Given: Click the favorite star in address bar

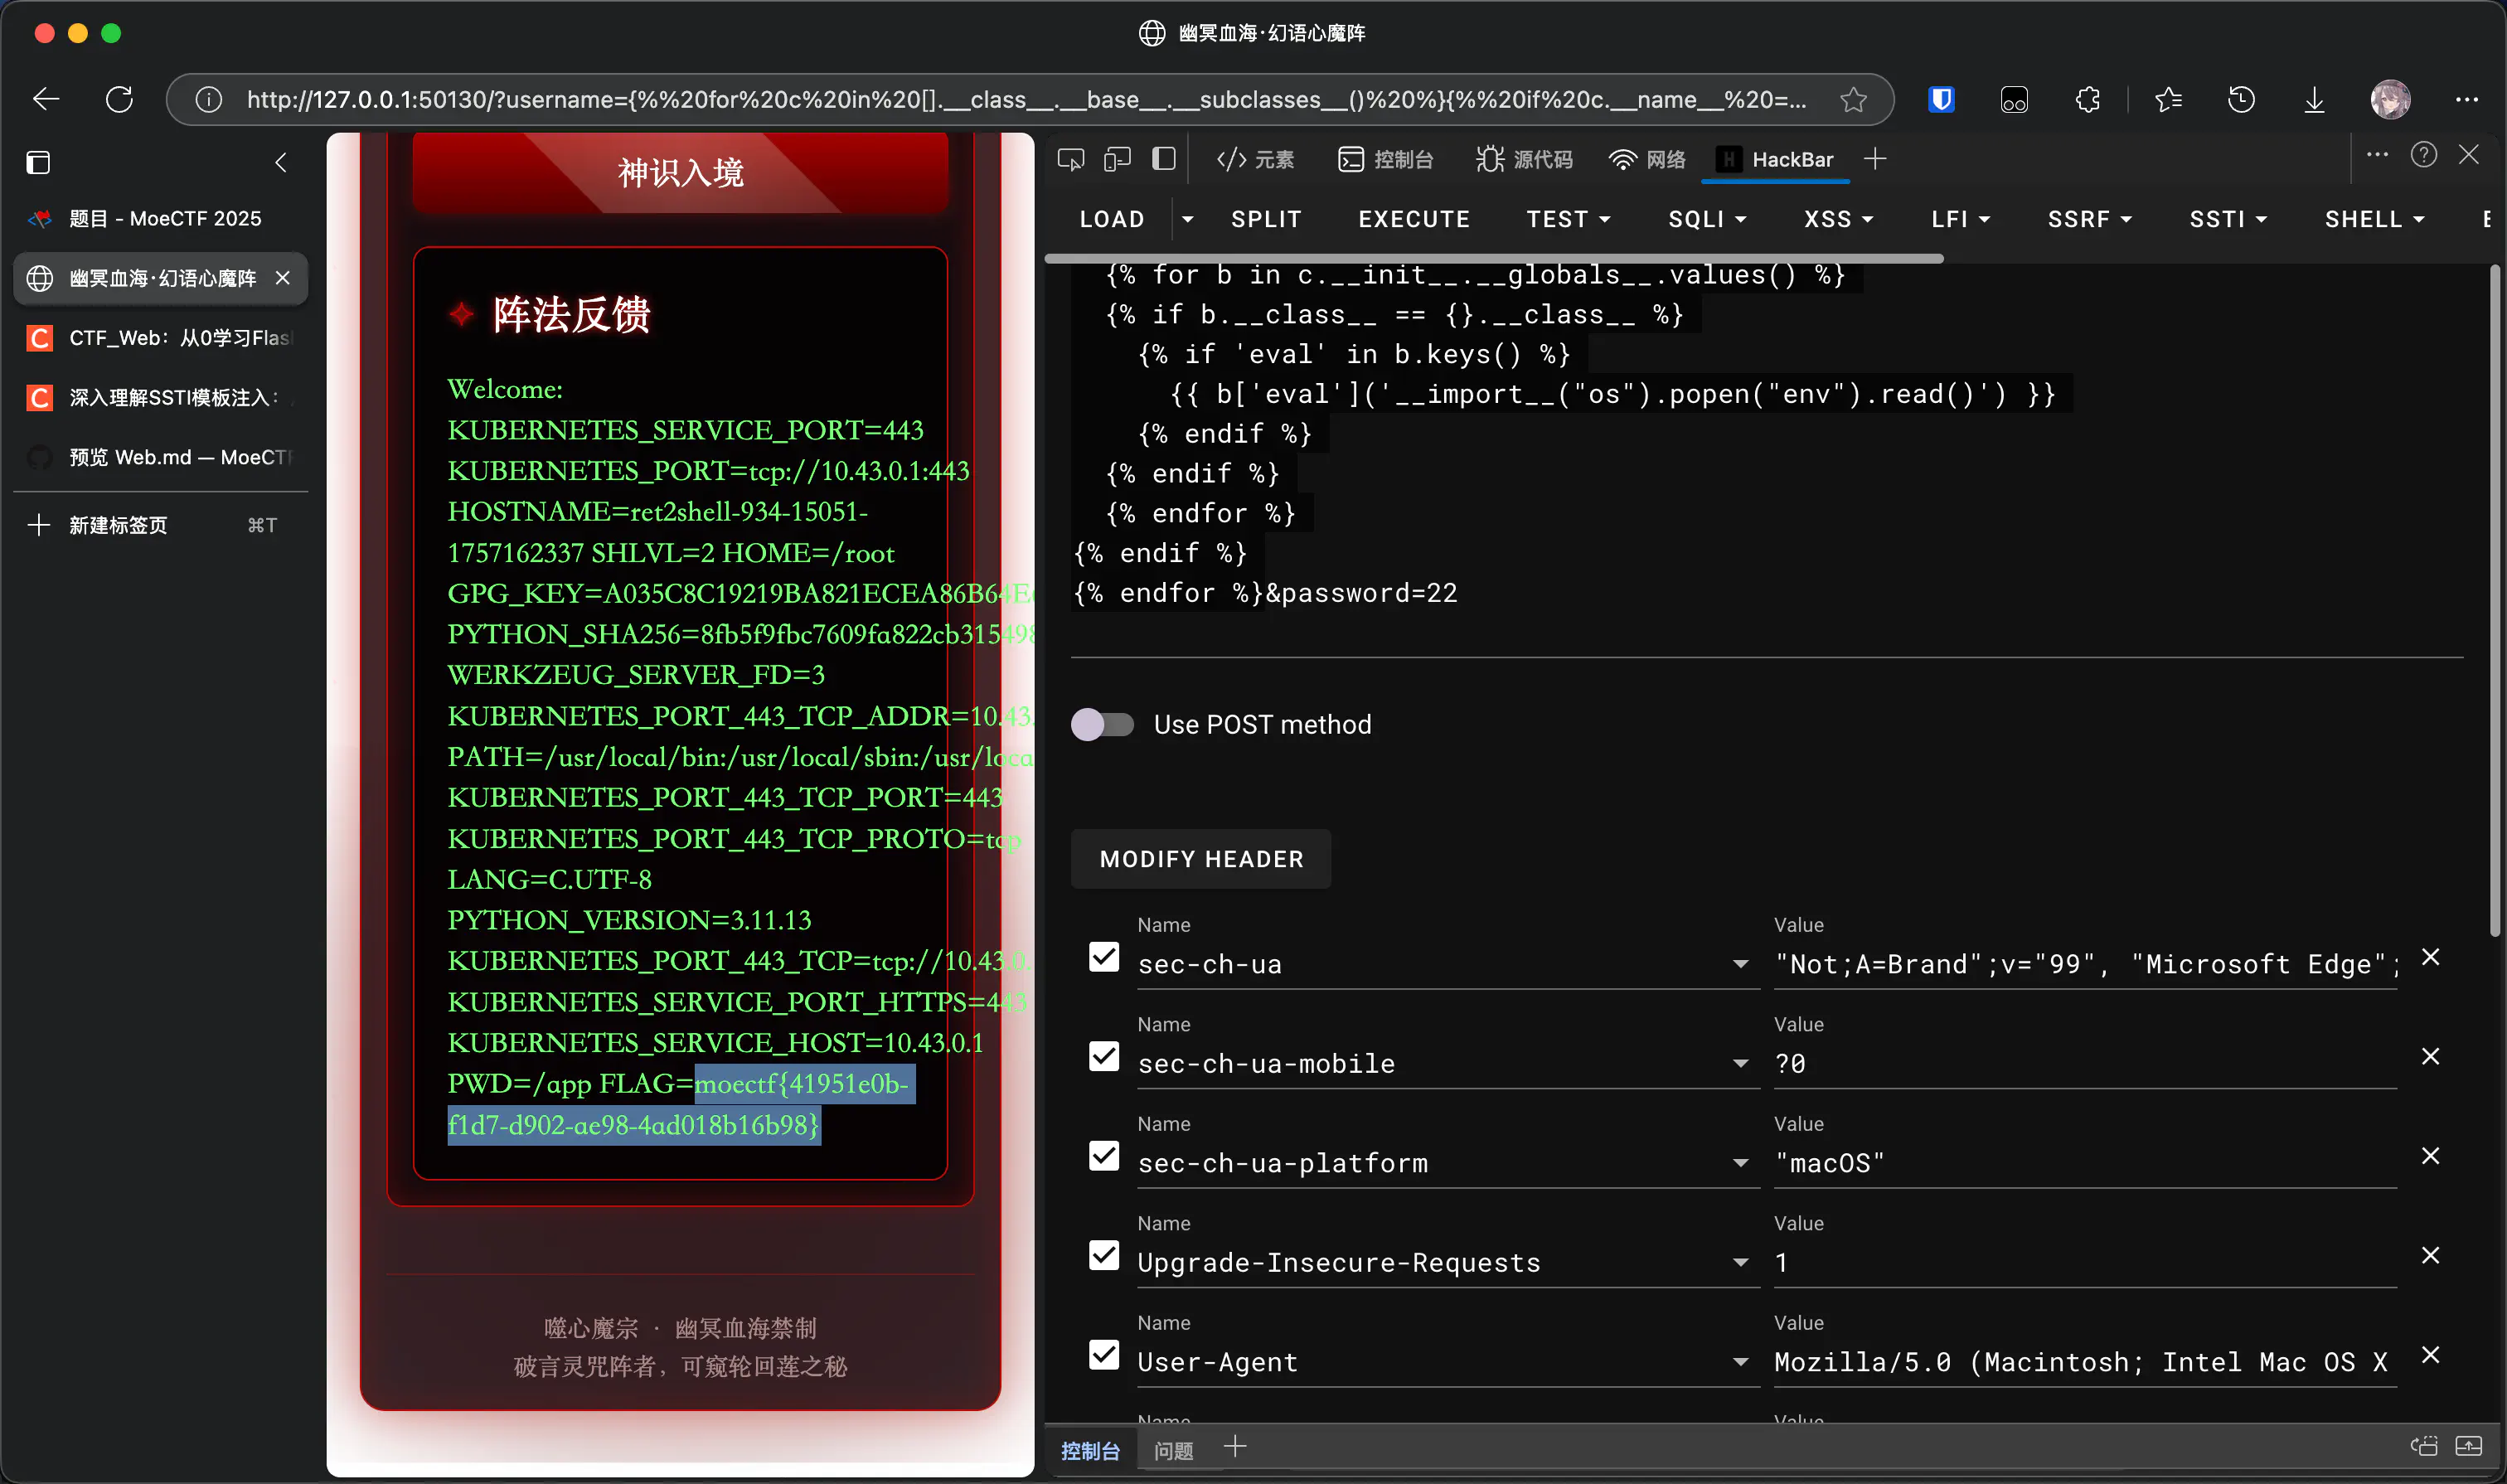Looking at the screenshot, I should tap(1853, 99).
